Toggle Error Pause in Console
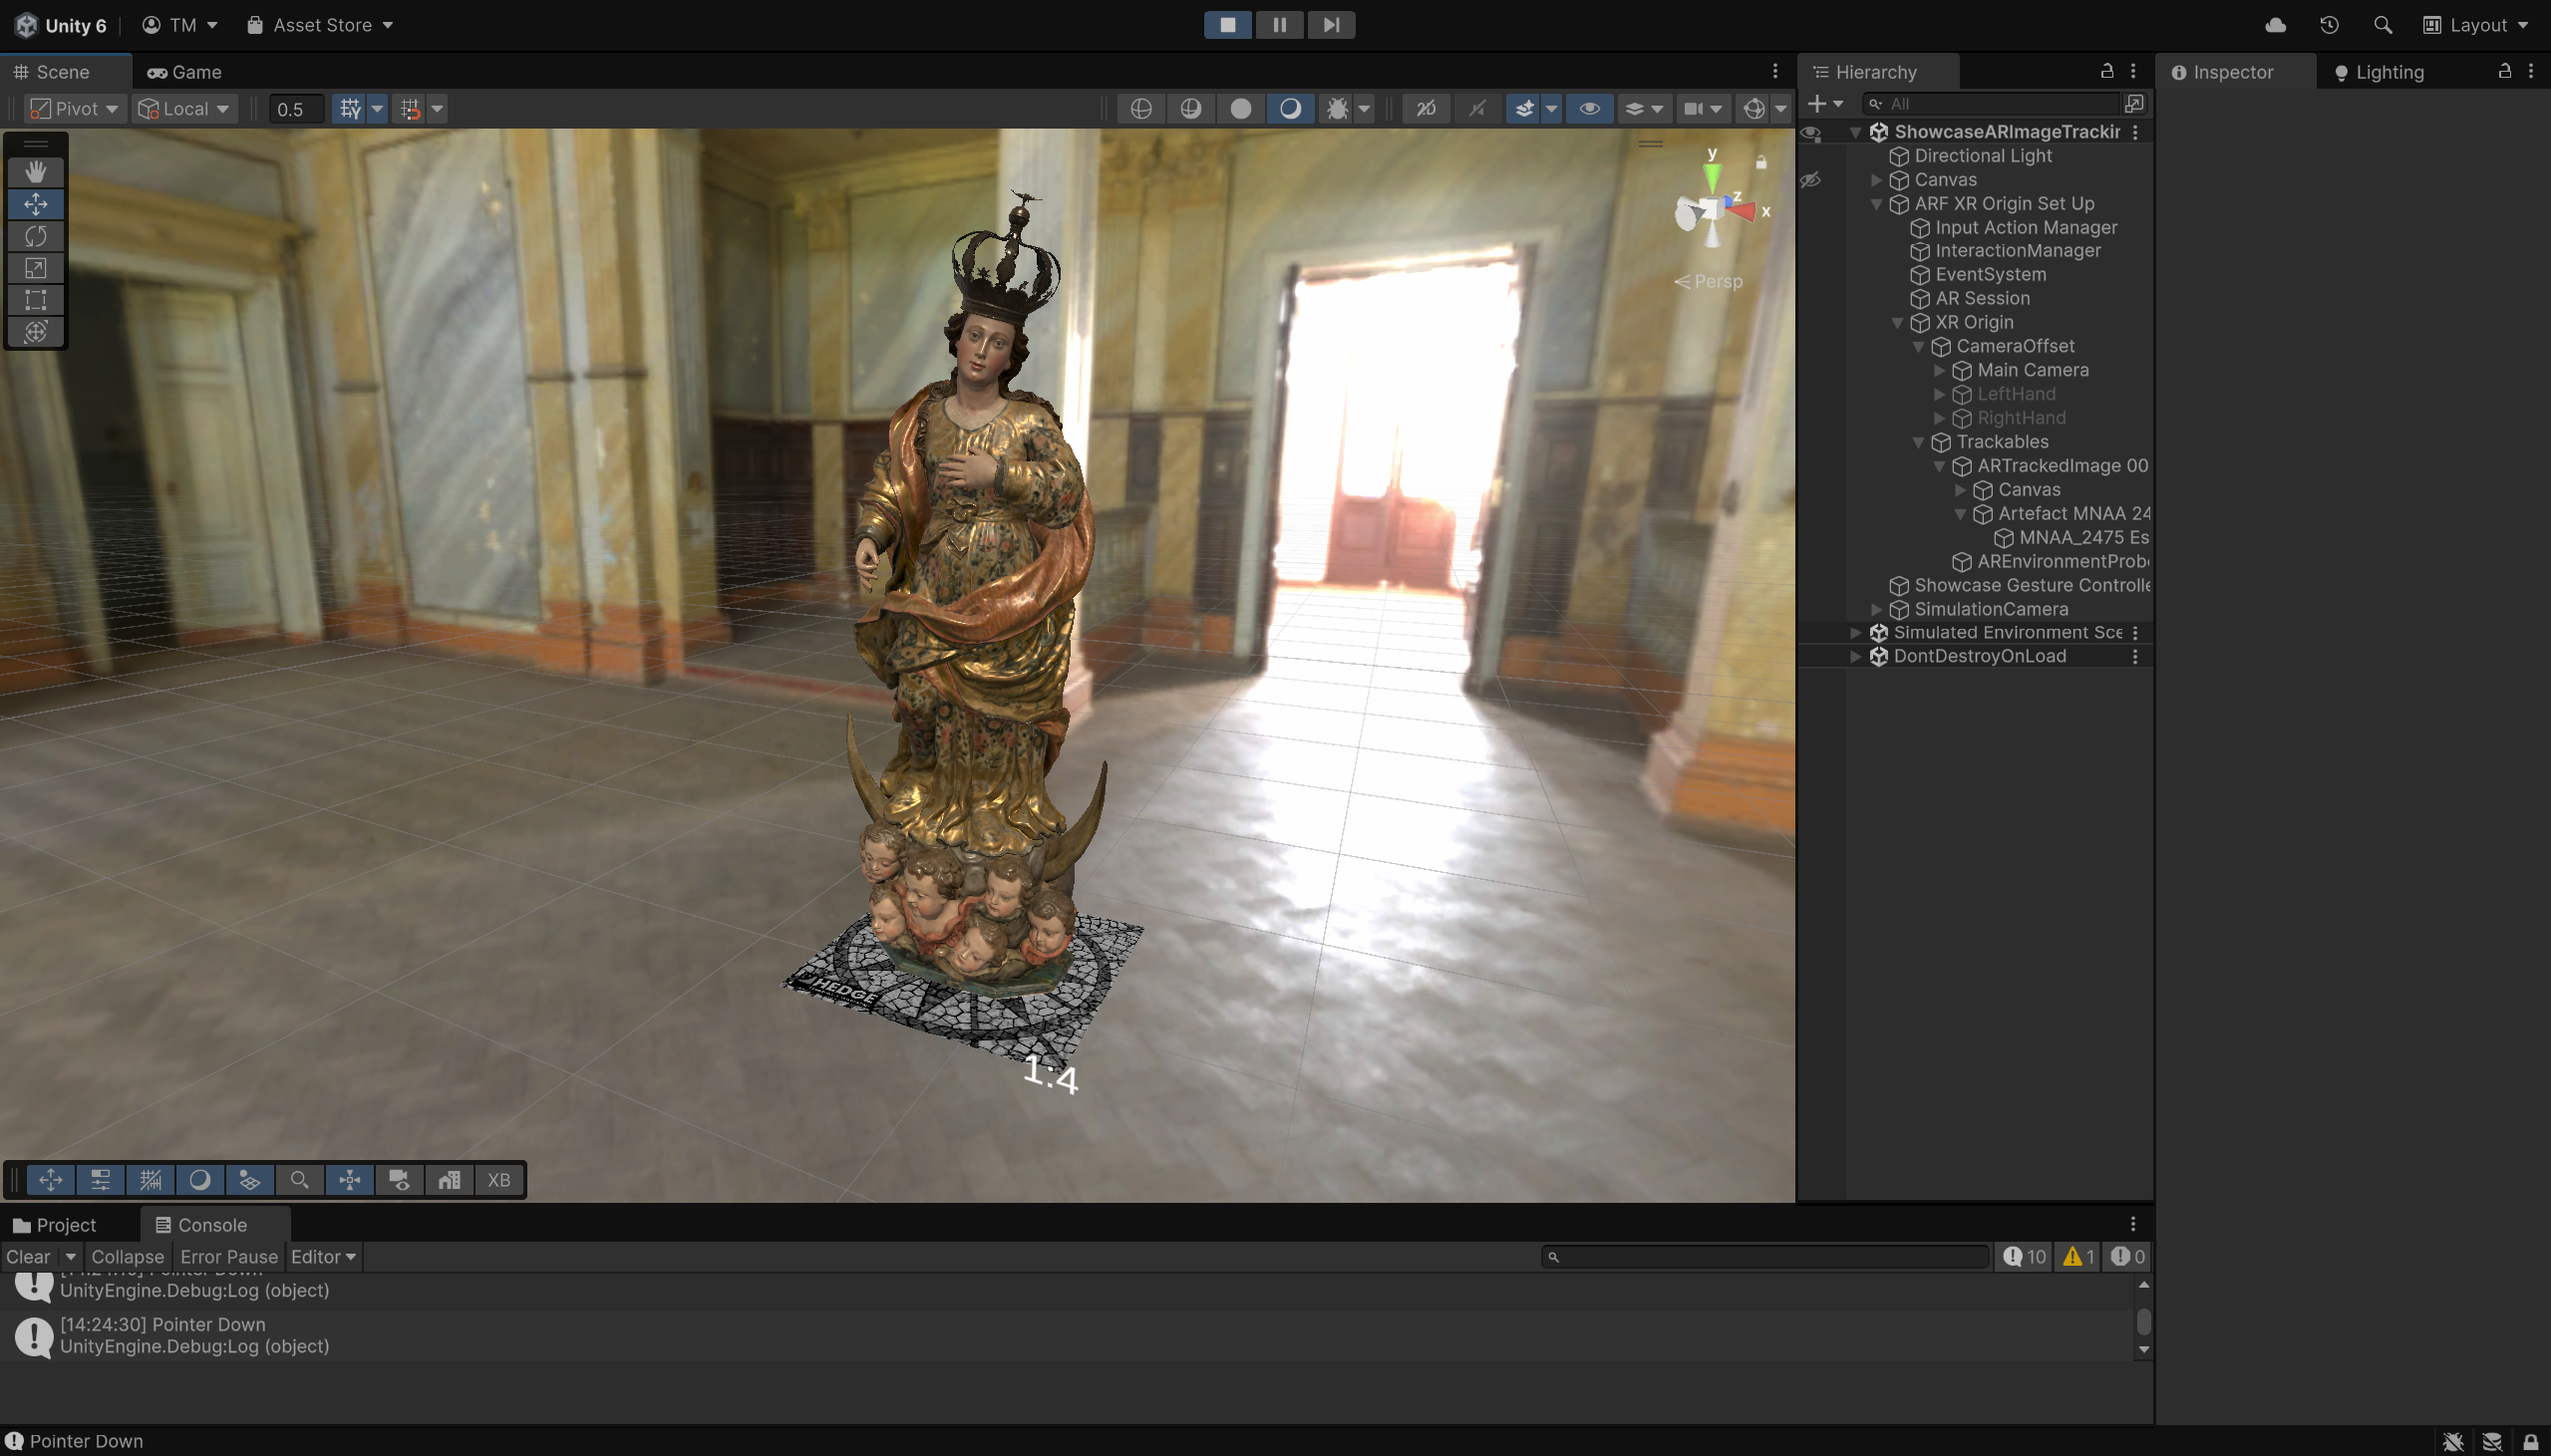 click(x=228, y=1257)
